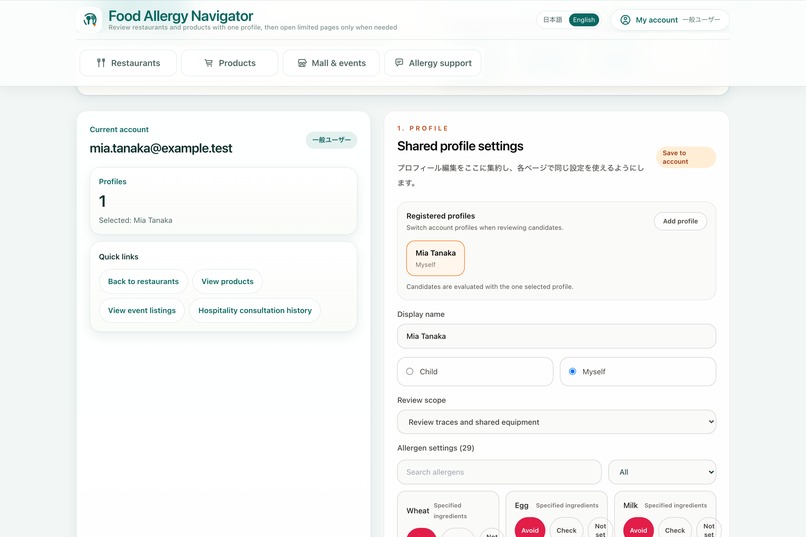Open the My account menu
The width and height of the screenshot is (806, 537).
[x=670, y=20]
